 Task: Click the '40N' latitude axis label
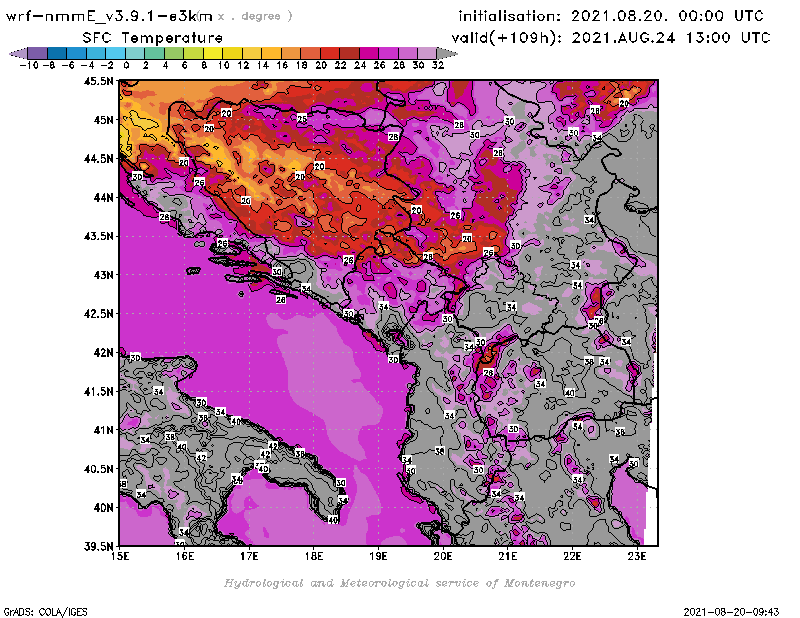[x=103, y=508]
